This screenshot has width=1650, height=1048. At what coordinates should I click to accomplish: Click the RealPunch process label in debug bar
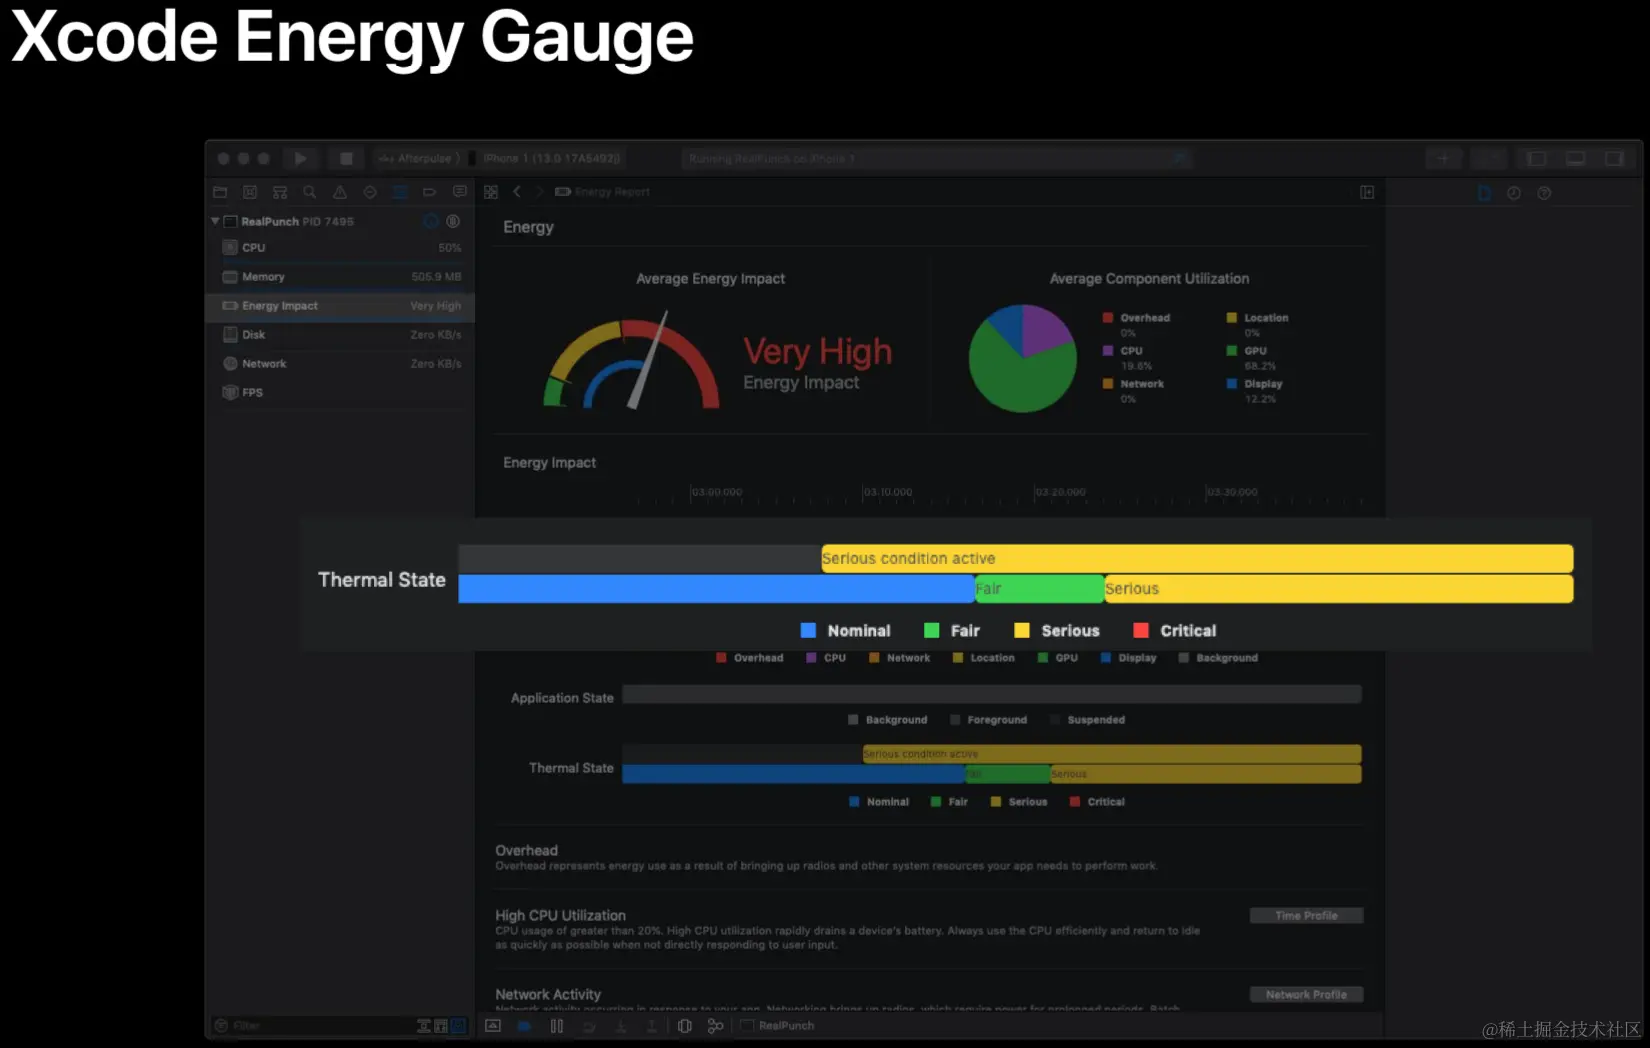778,1026
